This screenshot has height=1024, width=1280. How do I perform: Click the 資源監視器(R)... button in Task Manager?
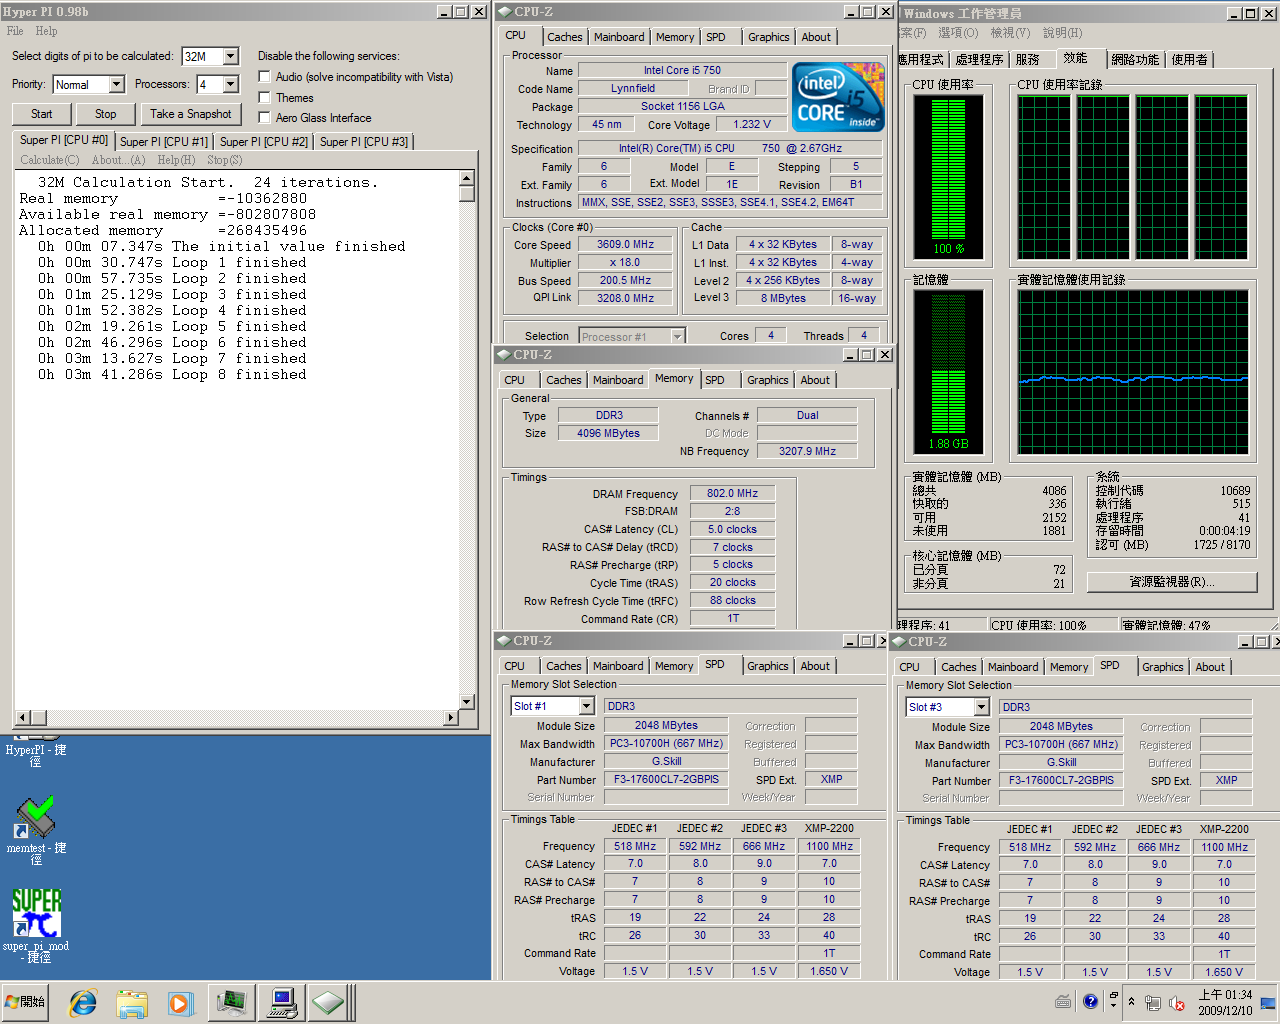[1172, 582]
